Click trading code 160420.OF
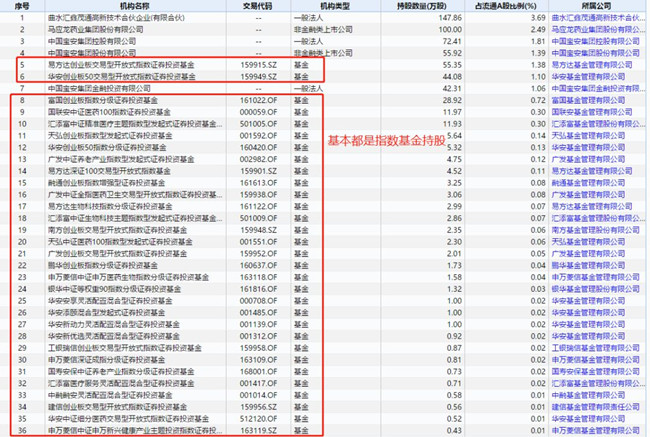Viewport: 650px width, 437px height. click(x=259, y=147)
